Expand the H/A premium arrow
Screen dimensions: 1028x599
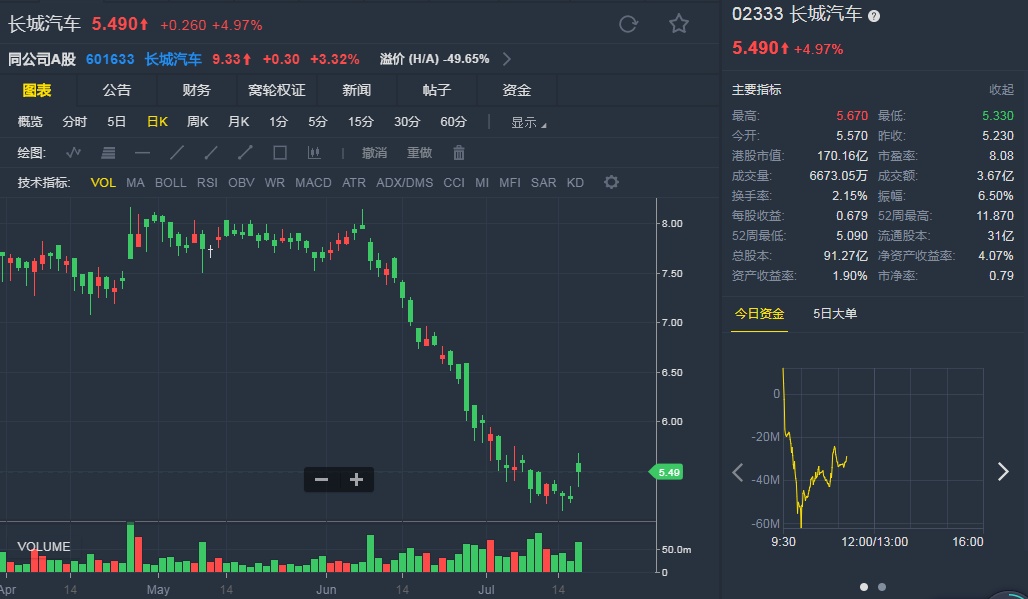pos(507,59)
